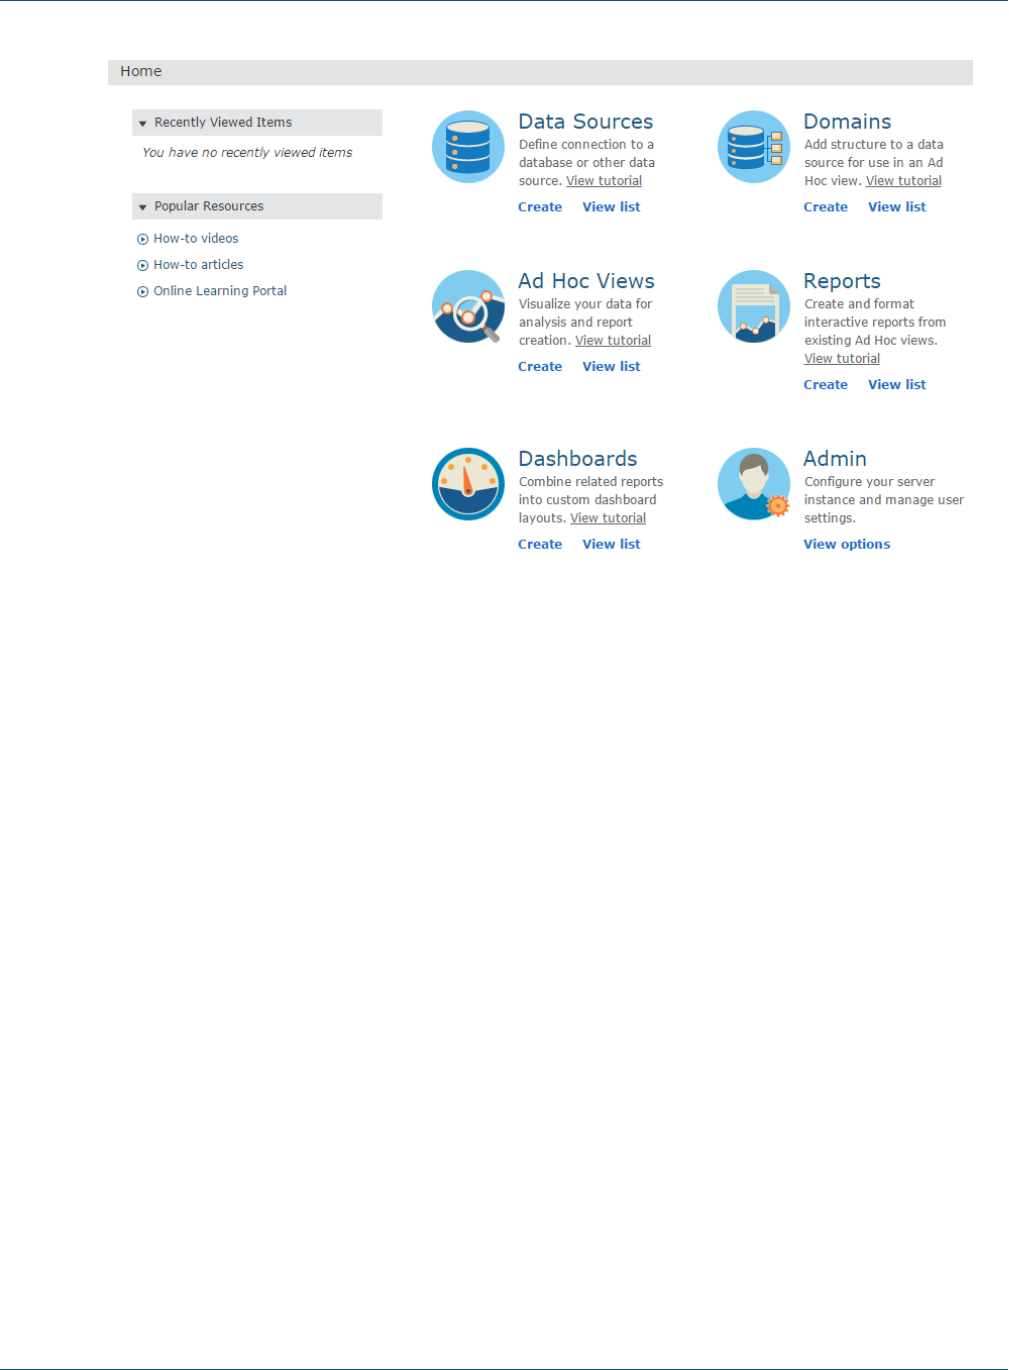Click Create under Reports
This screenshot has height=1370, width=1009.
coord(826,384)
